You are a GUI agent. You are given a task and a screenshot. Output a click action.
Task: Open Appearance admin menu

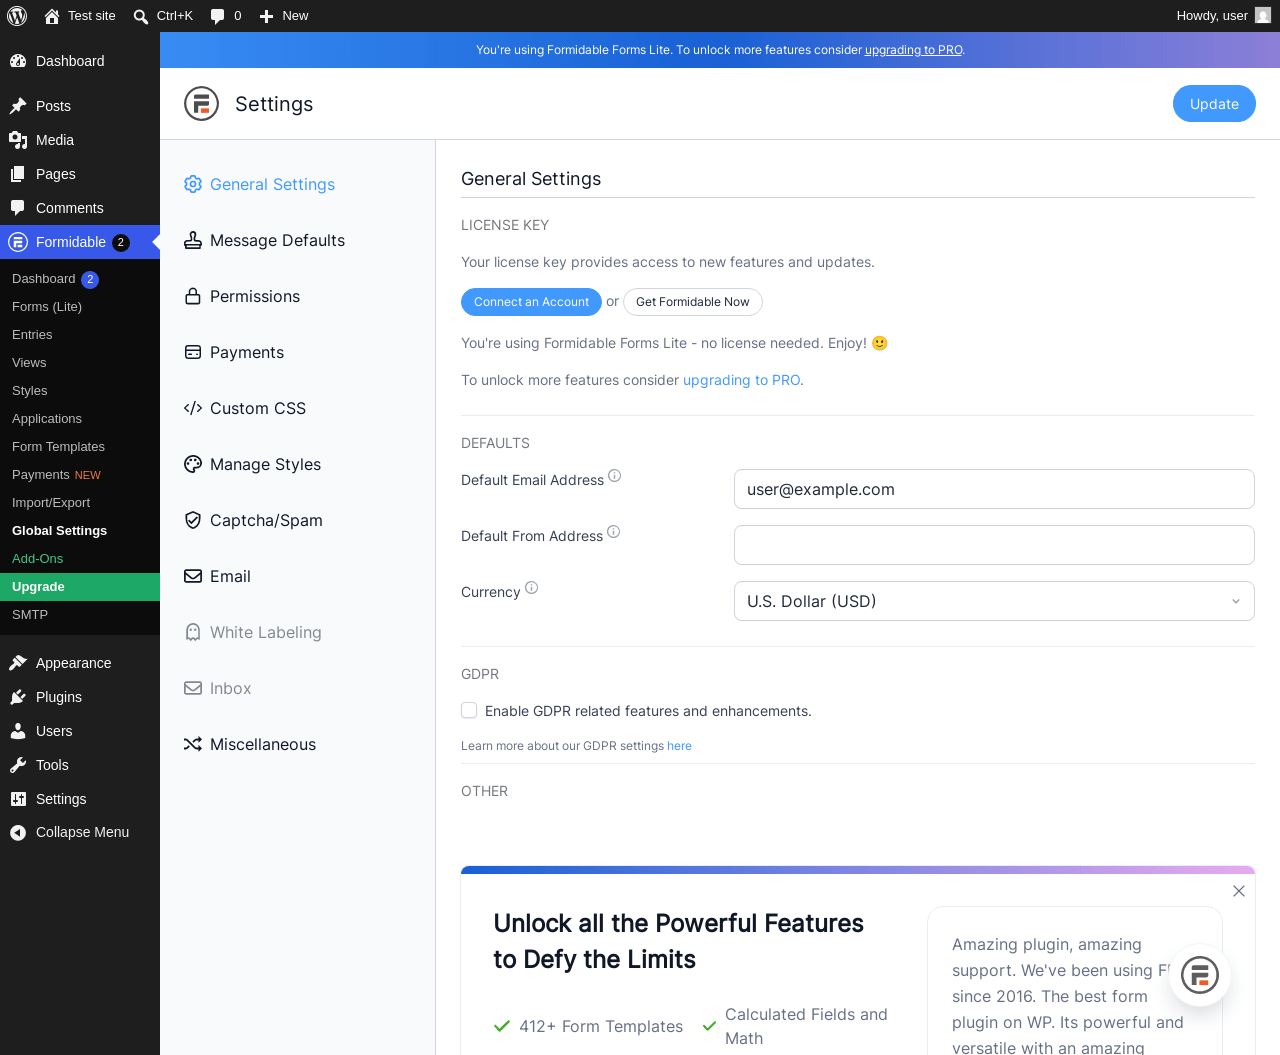80,663
